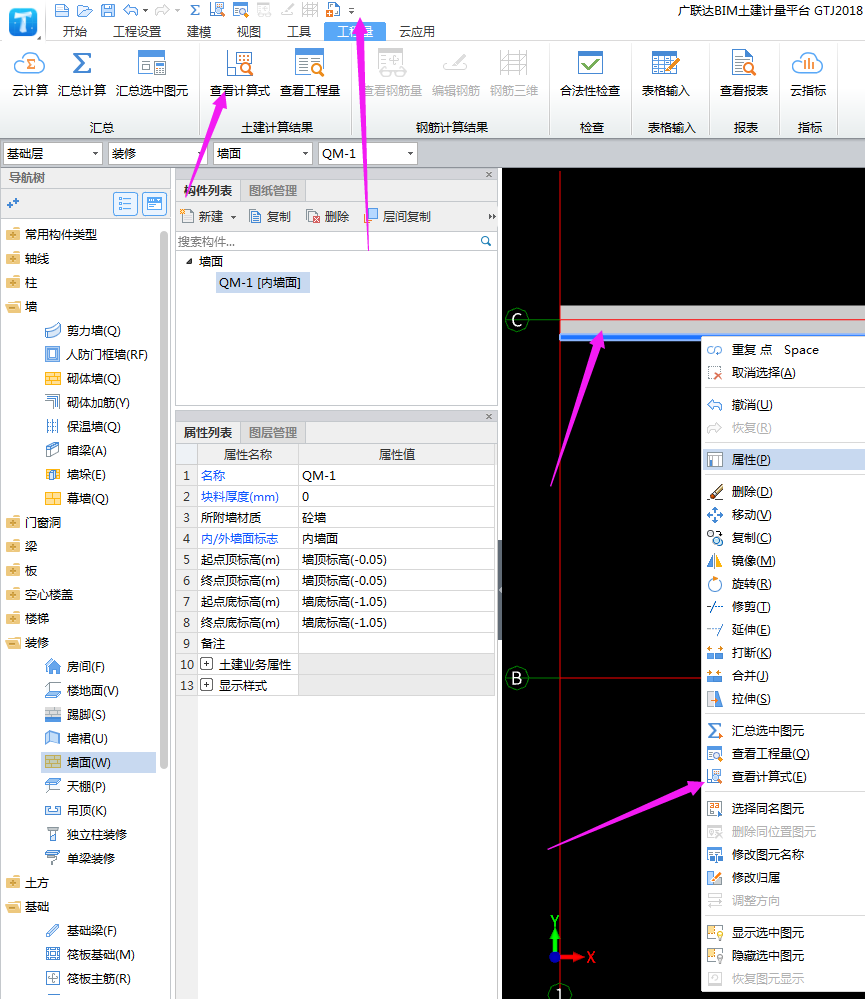Open the 建模 ribbon tab

tap(199, 31)
